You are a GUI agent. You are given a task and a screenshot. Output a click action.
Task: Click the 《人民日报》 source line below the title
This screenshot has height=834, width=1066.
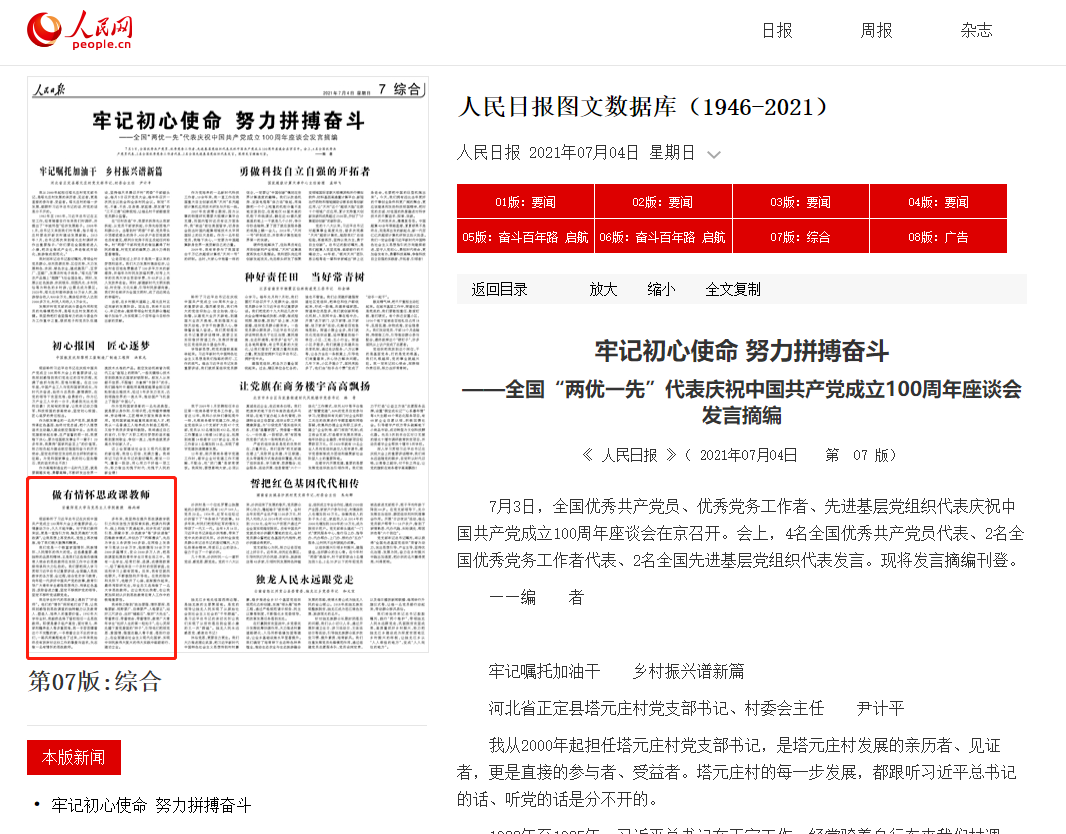click(740, 455)
